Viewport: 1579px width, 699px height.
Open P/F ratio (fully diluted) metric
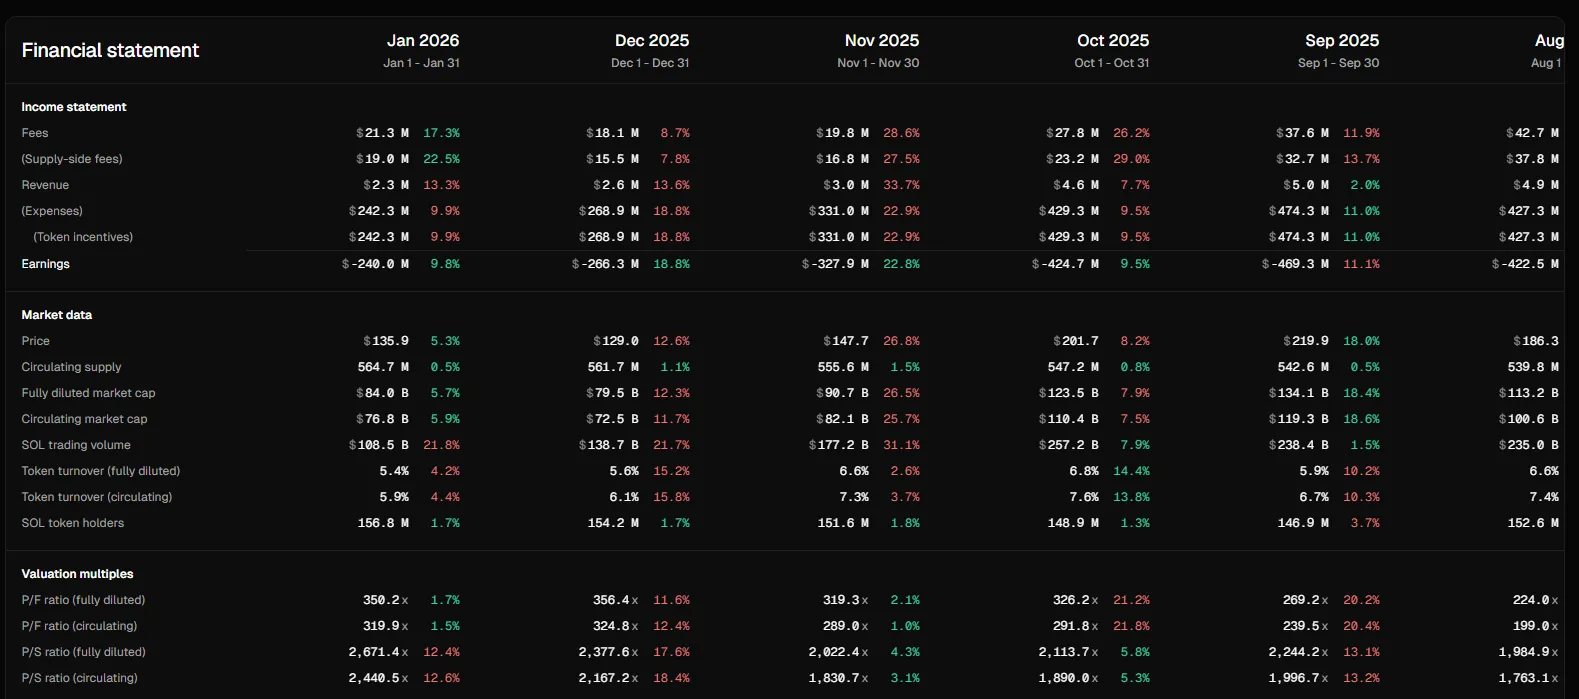[83, 600]
